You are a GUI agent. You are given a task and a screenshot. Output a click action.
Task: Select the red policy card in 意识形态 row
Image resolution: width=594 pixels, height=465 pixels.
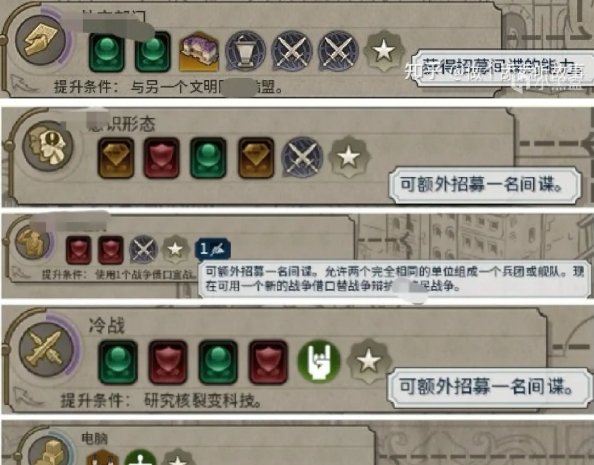click(161, 158)
